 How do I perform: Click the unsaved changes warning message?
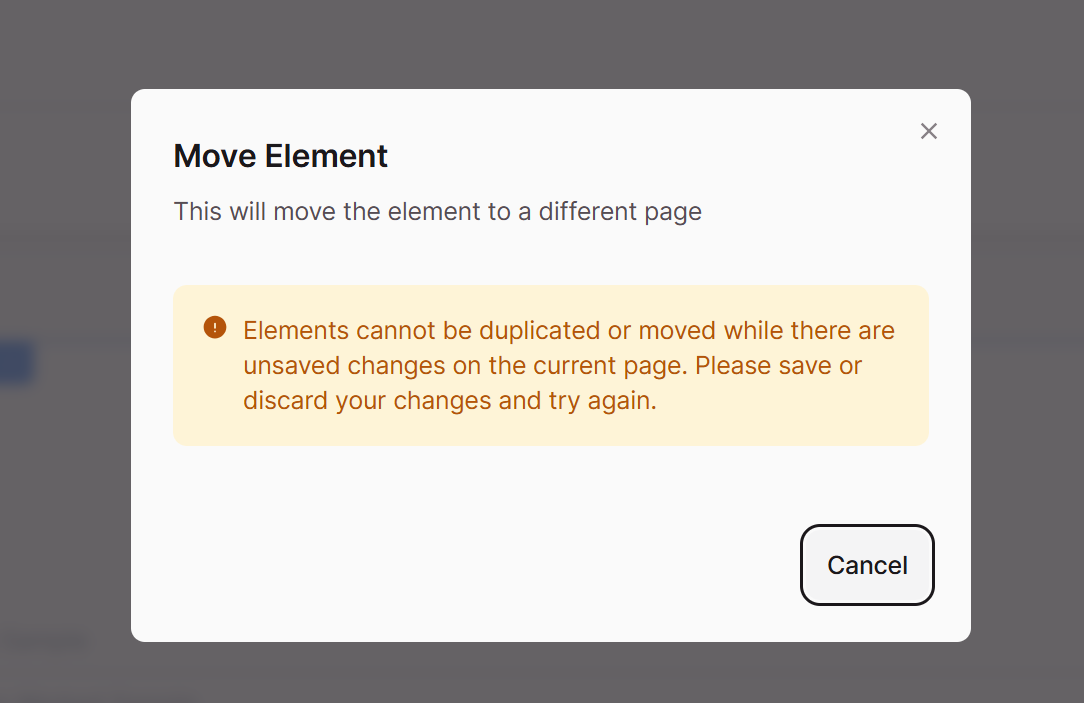coord(569,365)
